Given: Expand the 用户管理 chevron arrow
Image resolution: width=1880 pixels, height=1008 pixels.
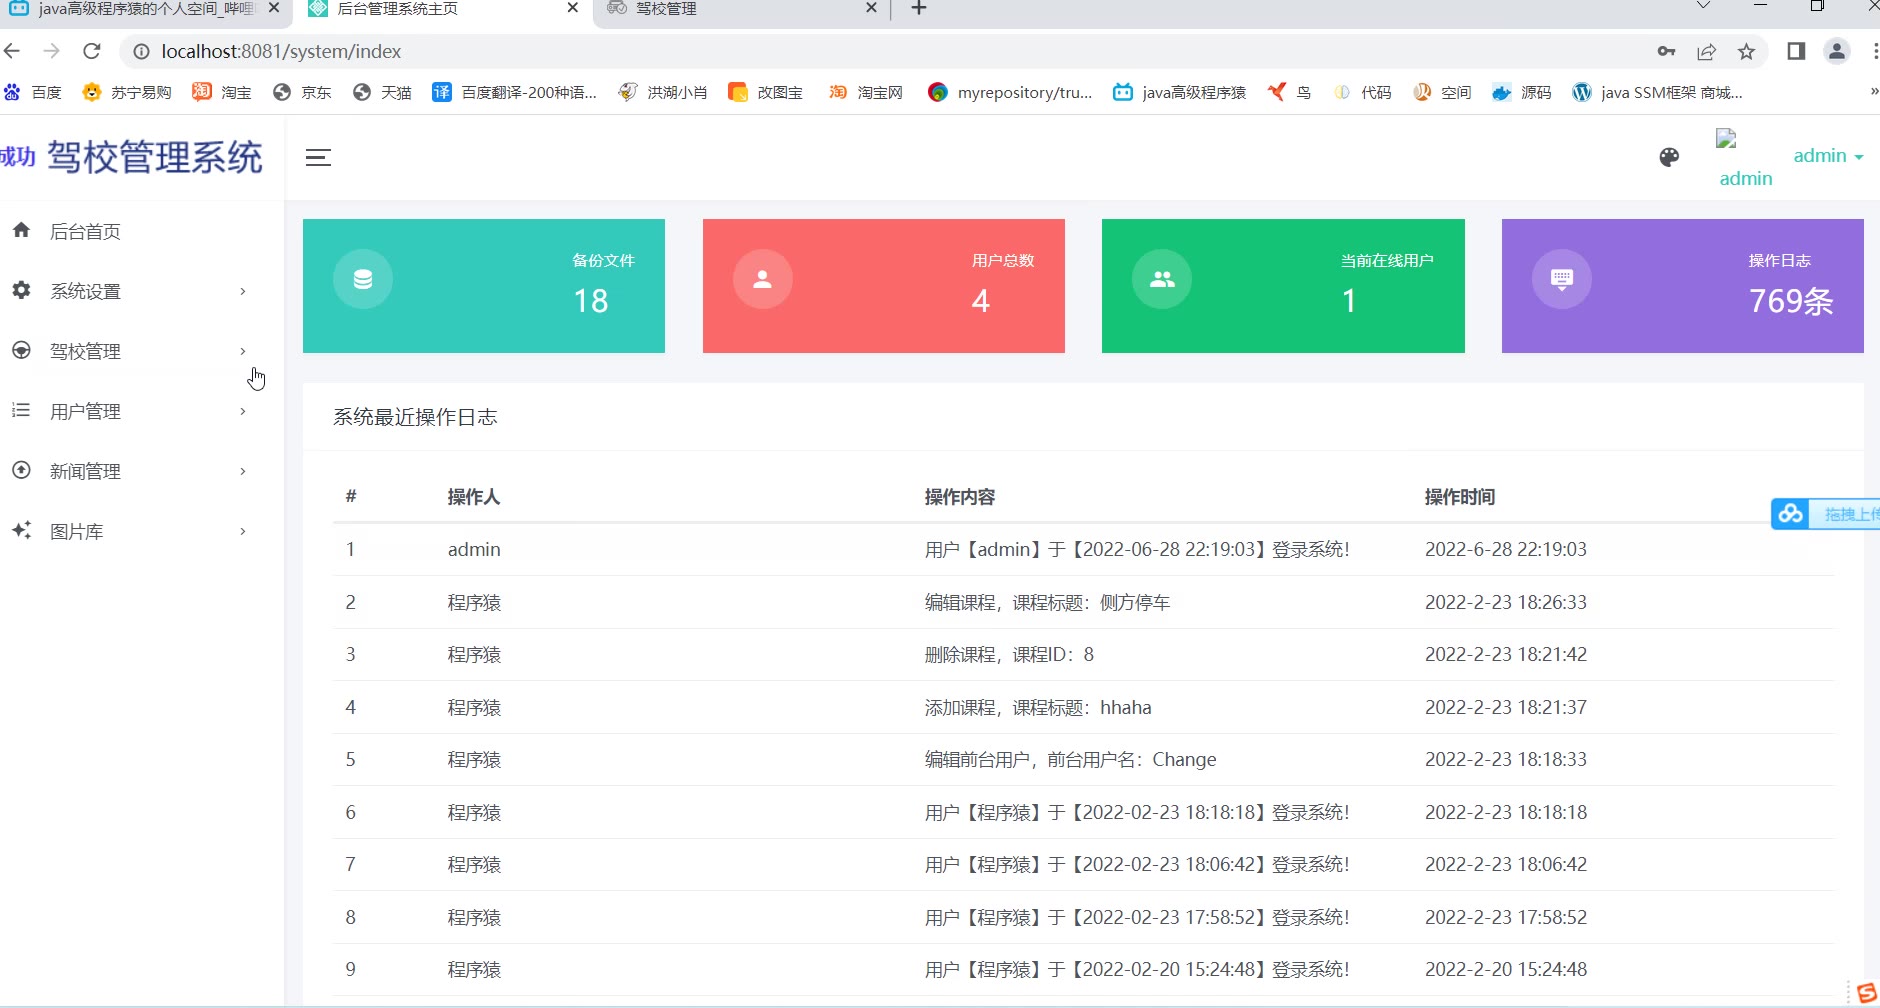Looking at the screenshot, I should (x=243, y=411).
